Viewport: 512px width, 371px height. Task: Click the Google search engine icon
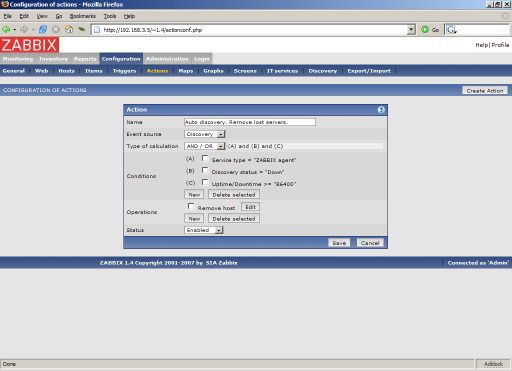[451, 30]
